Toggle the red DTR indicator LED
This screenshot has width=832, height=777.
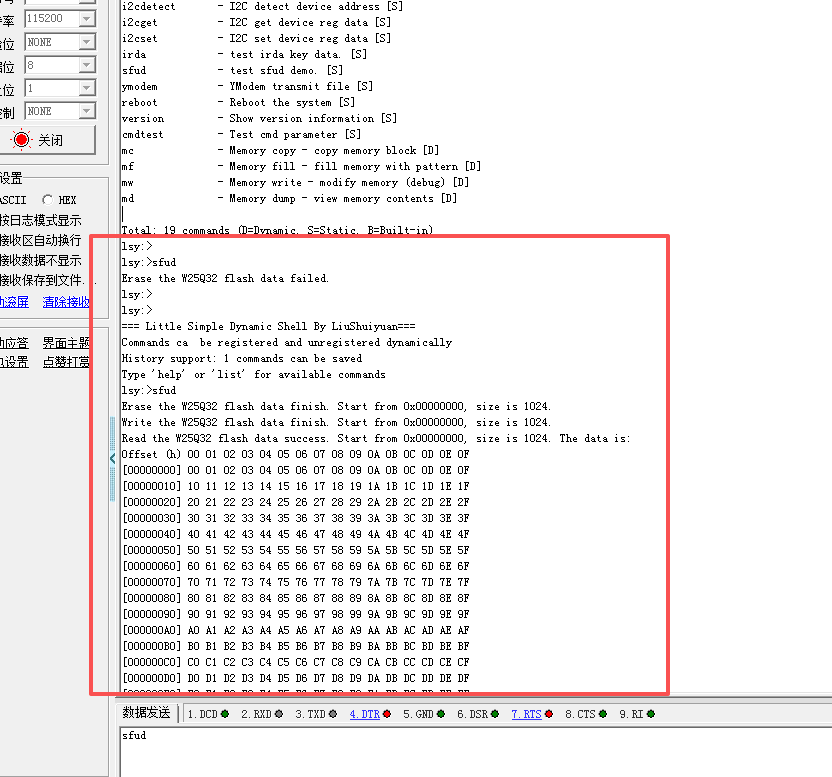point(387,714)
